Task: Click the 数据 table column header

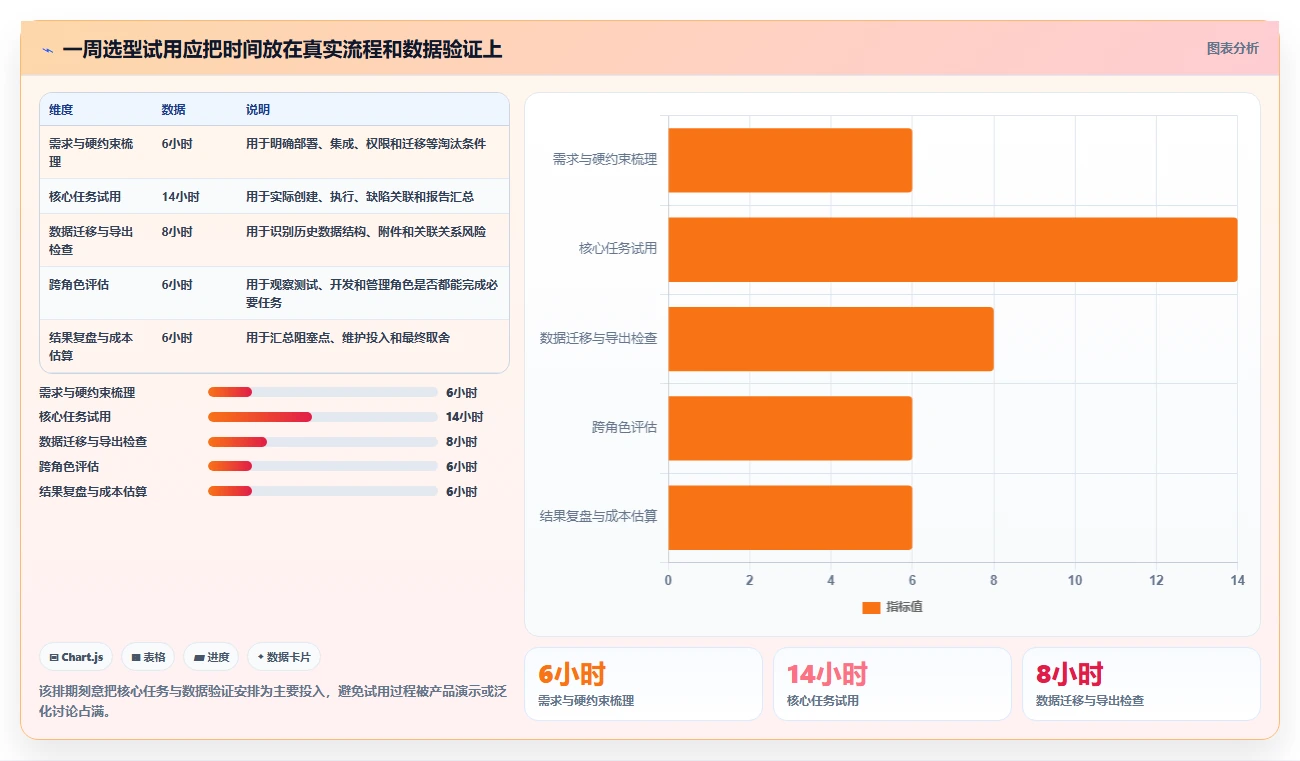Action: [x=173, y=110]
